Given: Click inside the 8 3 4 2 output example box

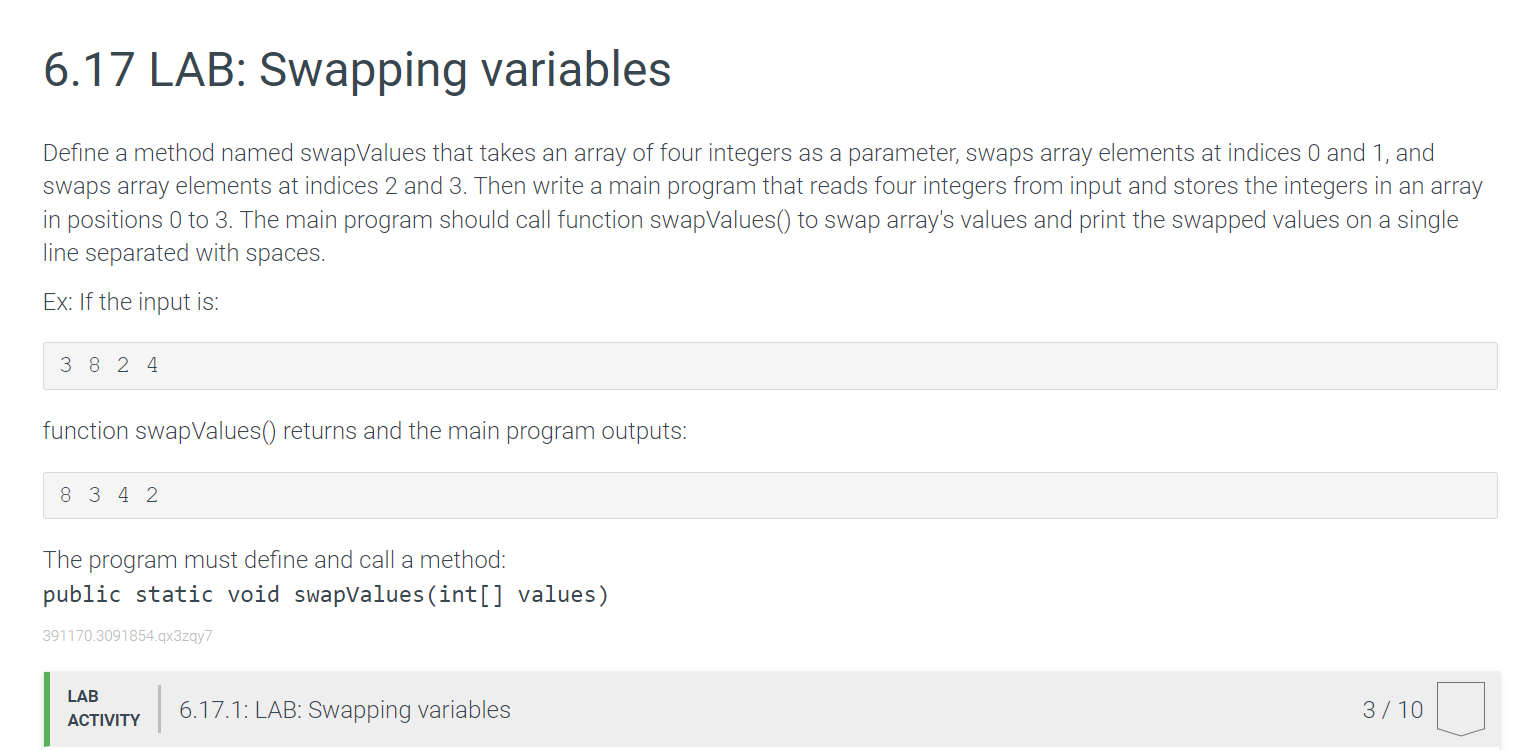Looking at the screenshot, I should coord(770,495).
